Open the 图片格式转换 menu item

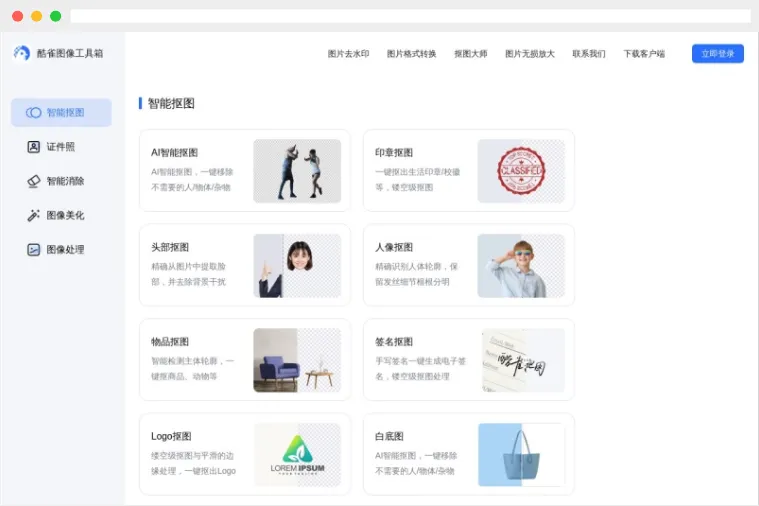coord(411,54)
